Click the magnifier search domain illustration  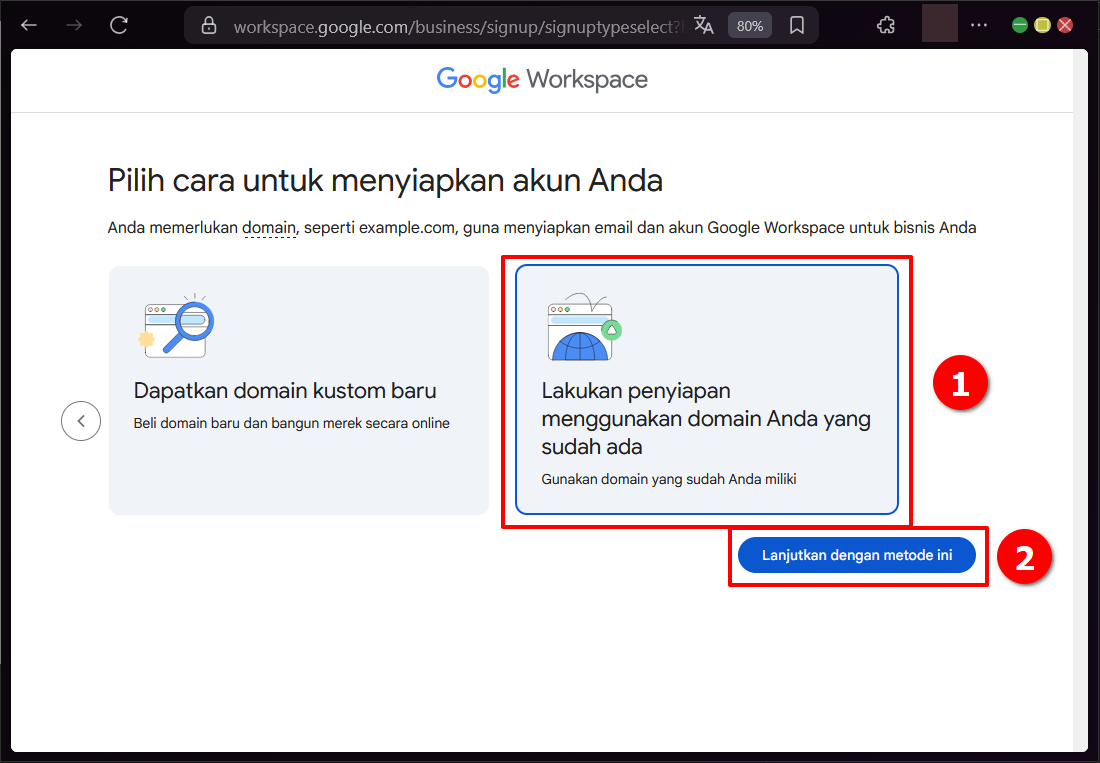coord(177,326)
